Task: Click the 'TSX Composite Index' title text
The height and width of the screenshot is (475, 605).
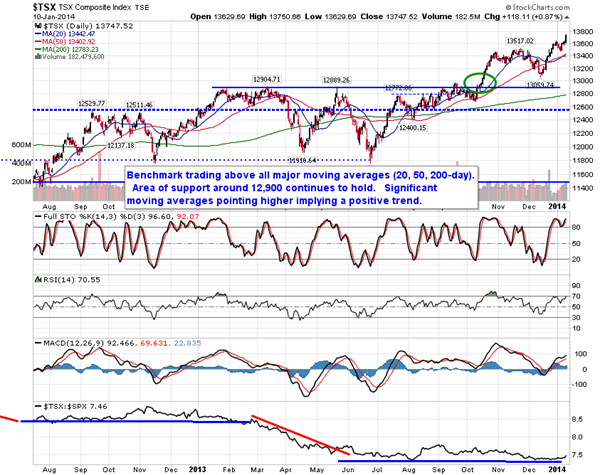Action: pos(96,7)
